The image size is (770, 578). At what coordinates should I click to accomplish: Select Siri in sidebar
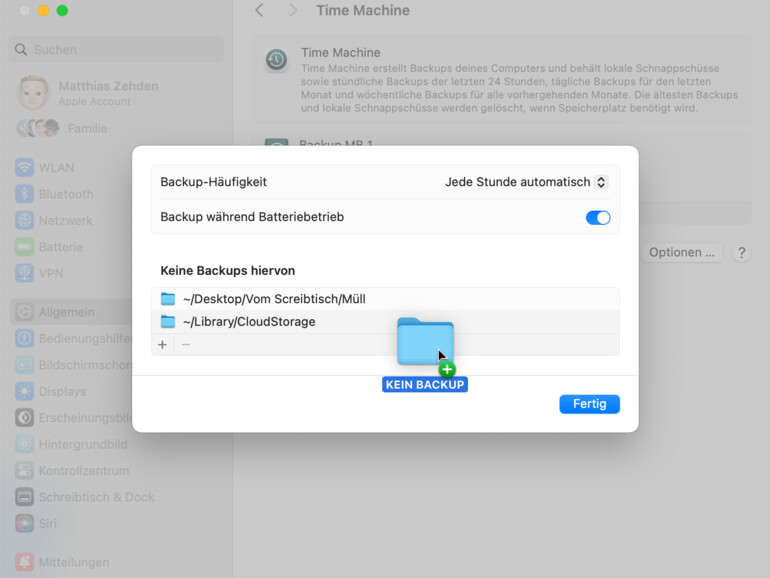click(x=48, y=524)
